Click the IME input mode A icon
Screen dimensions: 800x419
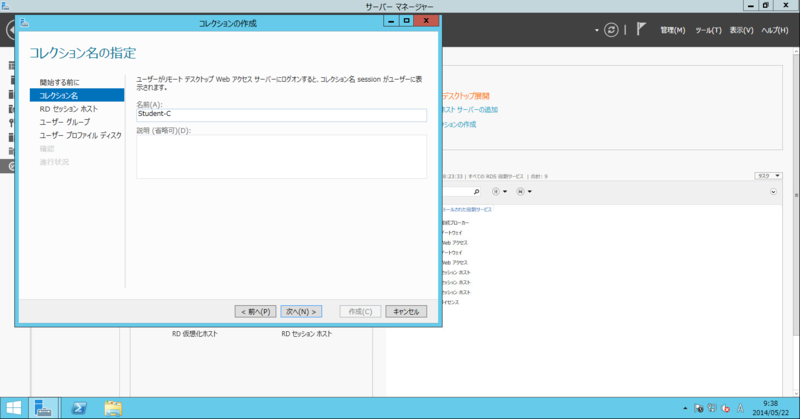point(740,408)
